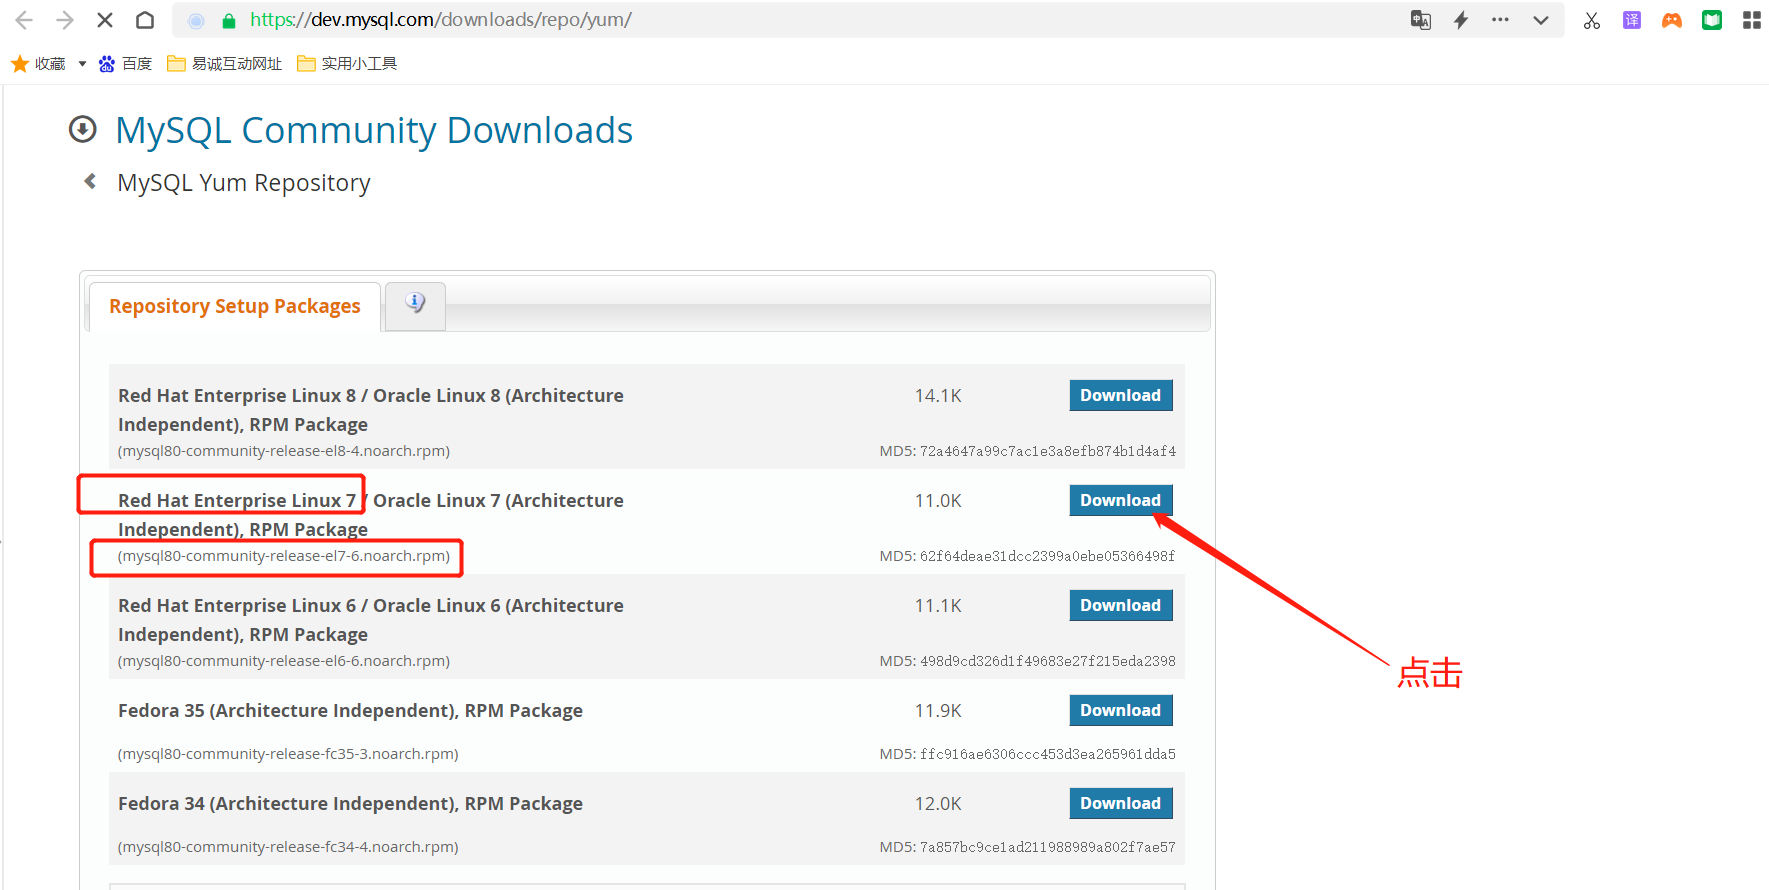Image resolution: width=1769 pixels, height=890 pixels.
Task: Click the browser forward arrow
Action: 64,20
